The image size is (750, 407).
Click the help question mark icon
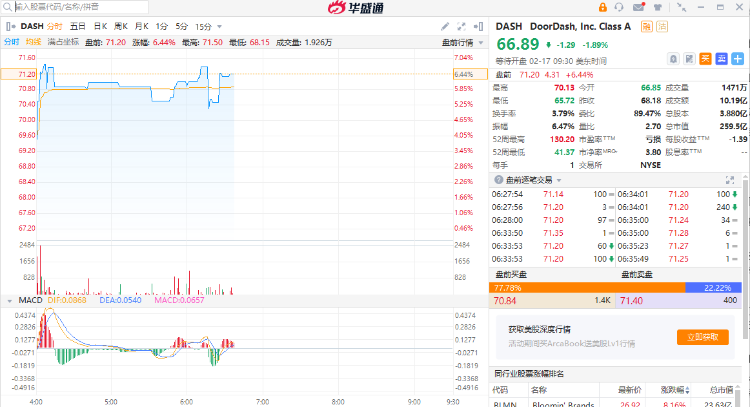point(498,180)
